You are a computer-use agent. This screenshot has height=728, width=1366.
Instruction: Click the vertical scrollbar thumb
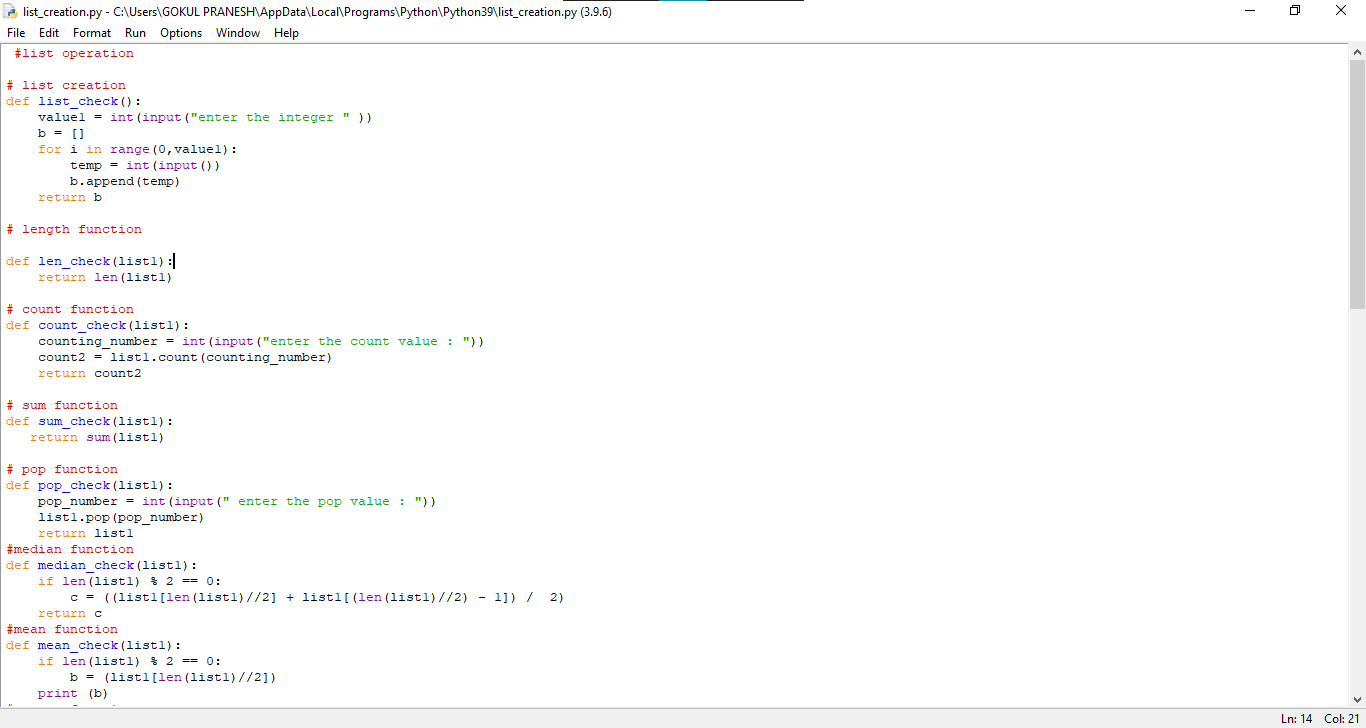(x=1357, y=185)
